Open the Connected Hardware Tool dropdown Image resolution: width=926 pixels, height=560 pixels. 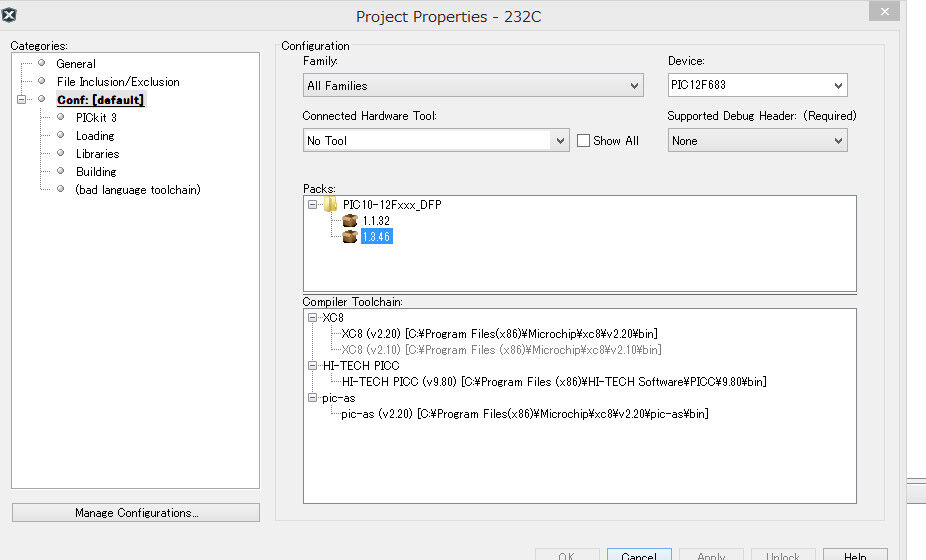point(436,141)
